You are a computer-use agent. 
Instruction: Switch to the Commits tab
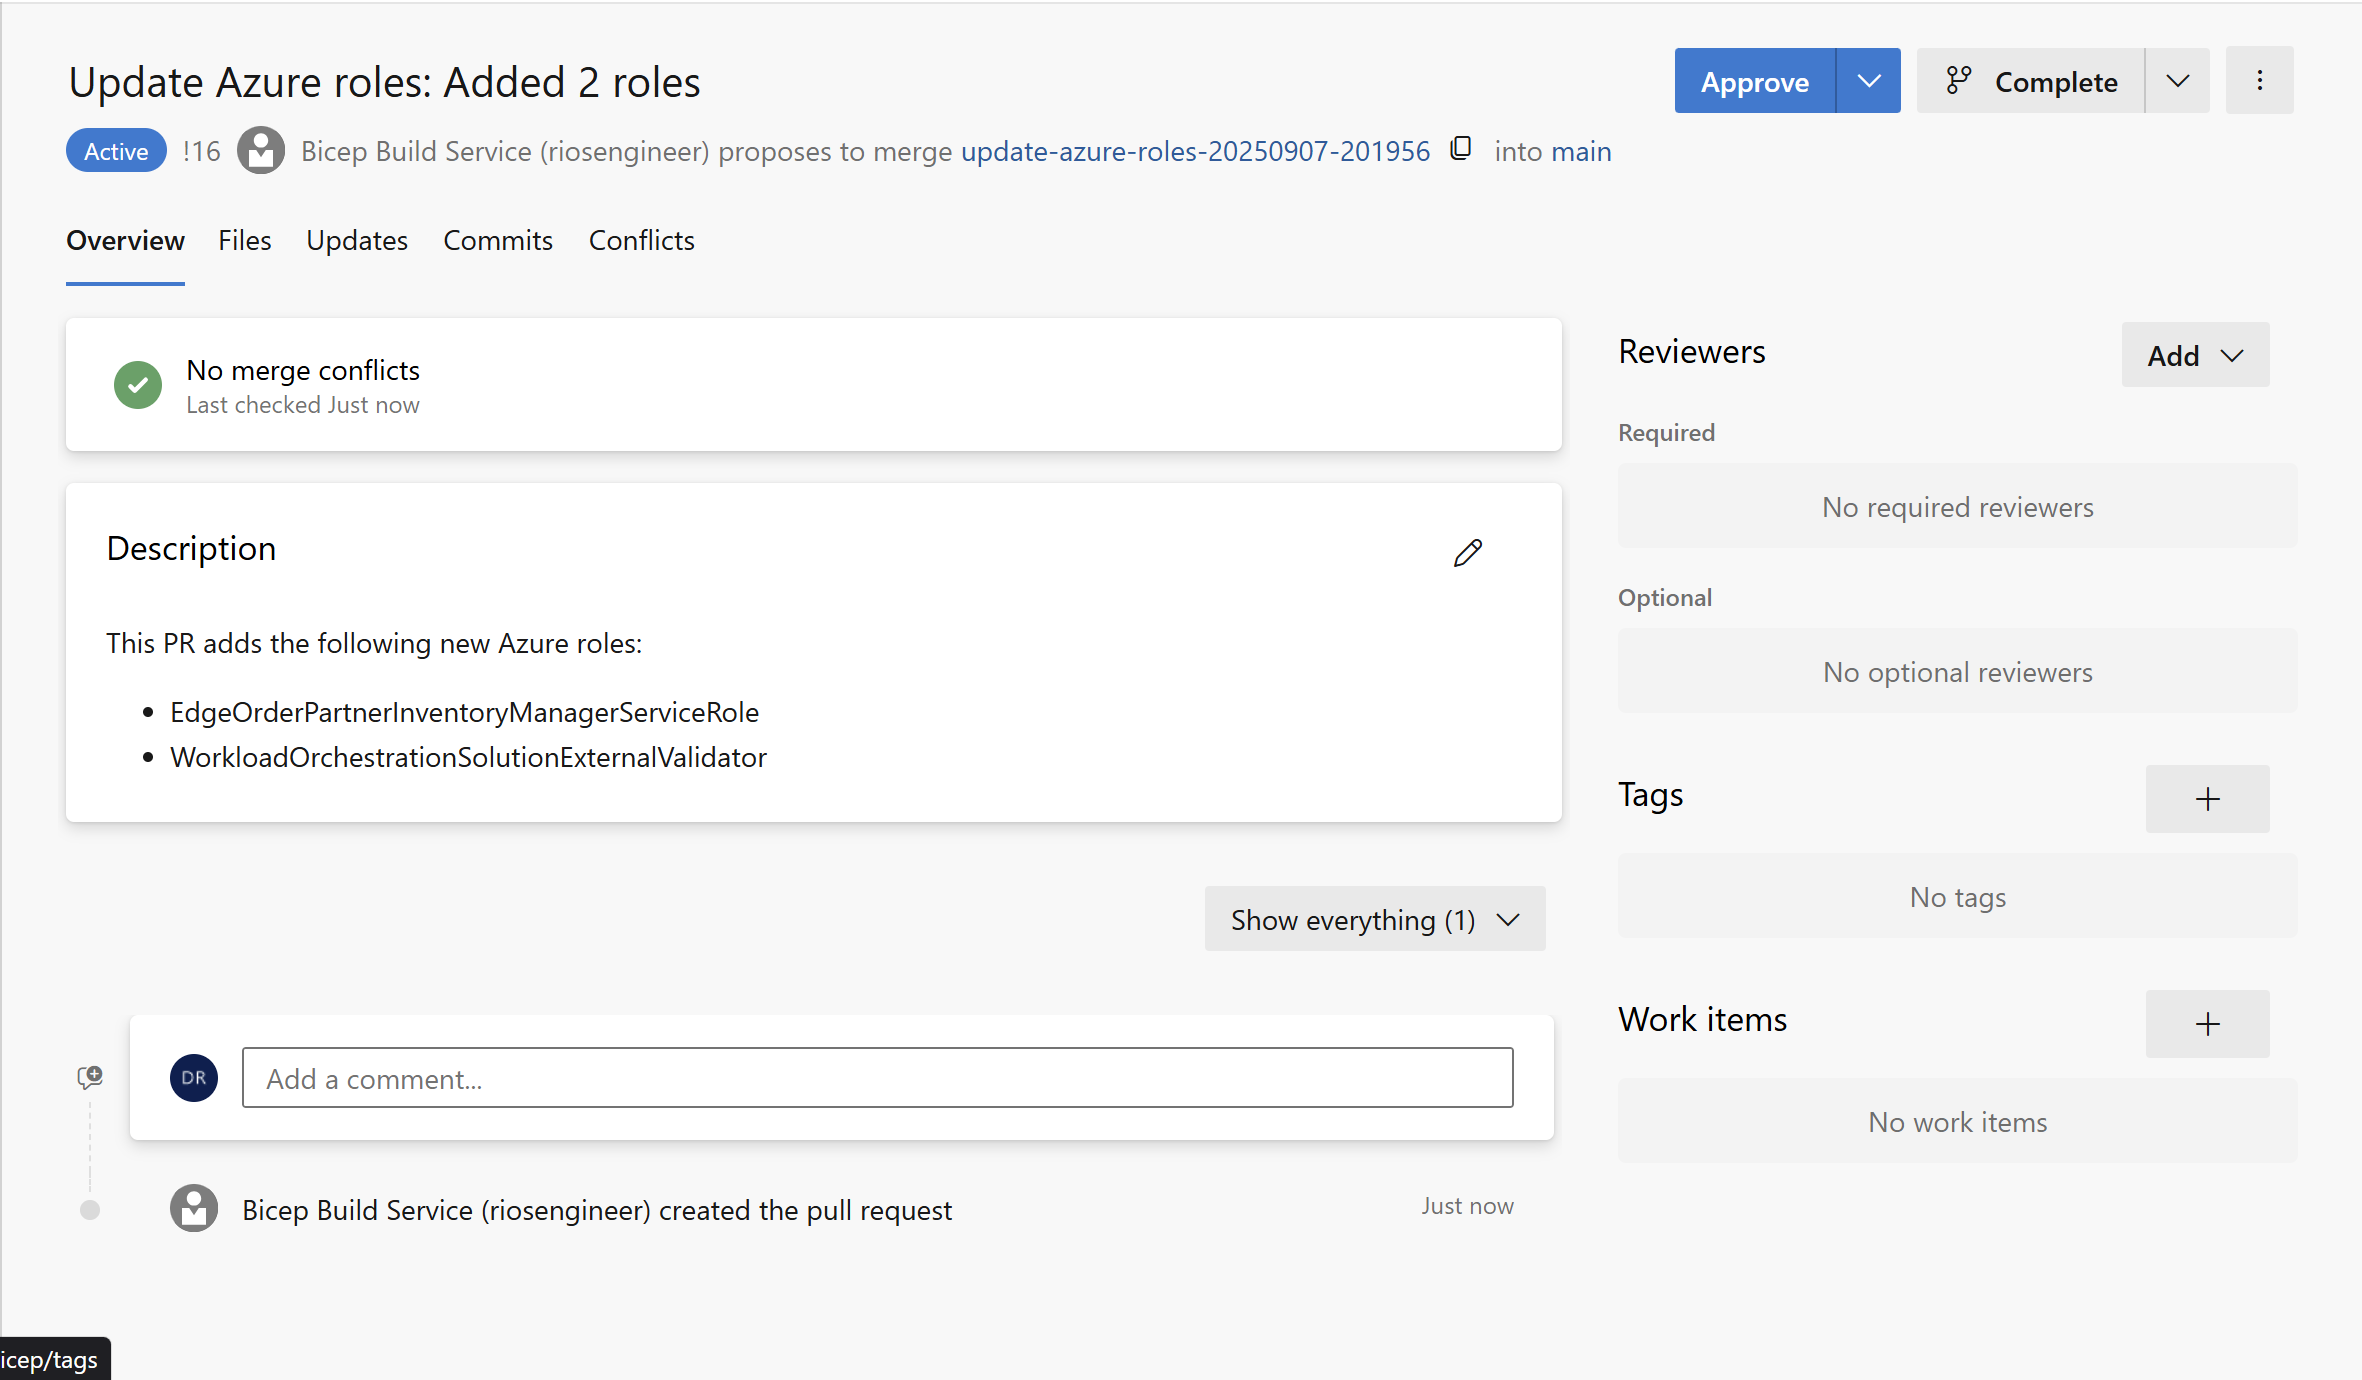pos(498,241)
